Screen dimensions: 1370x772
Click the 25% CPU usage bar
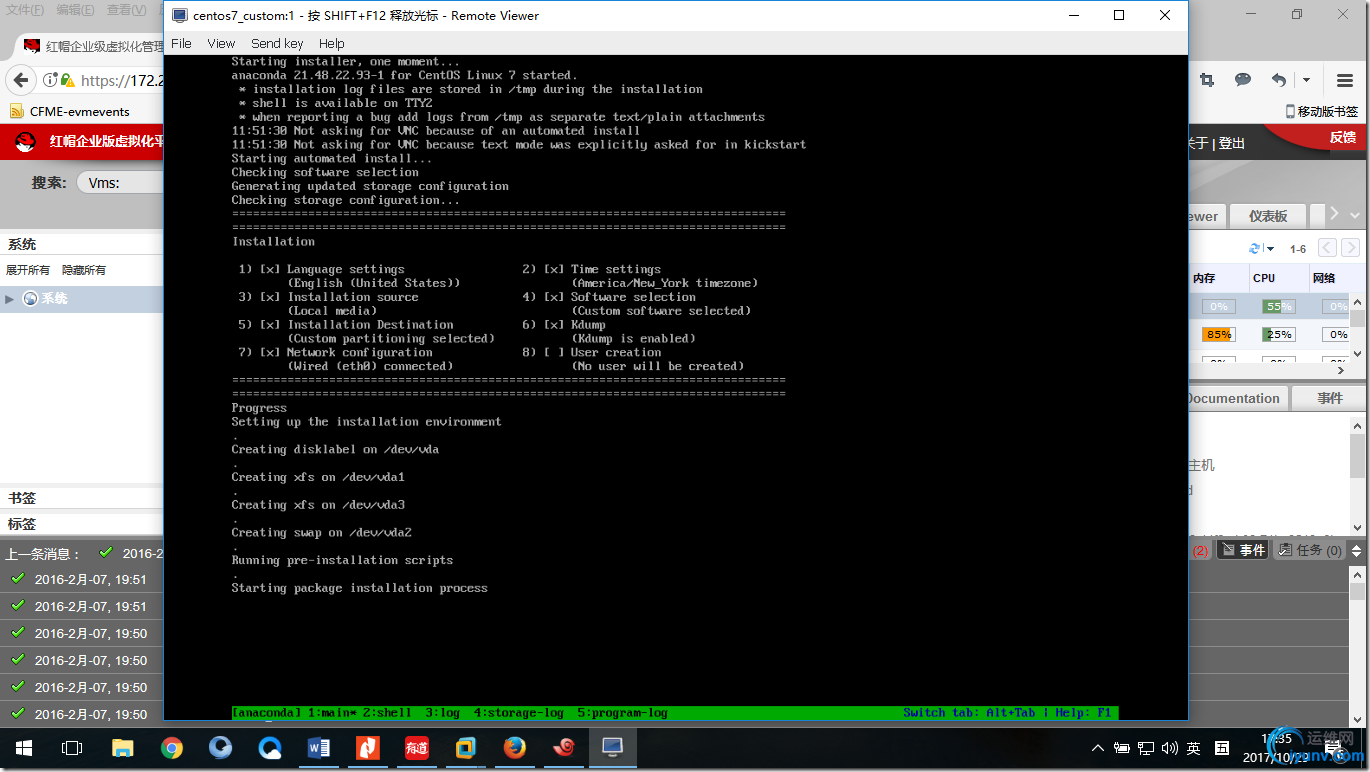pos(1278,334)
